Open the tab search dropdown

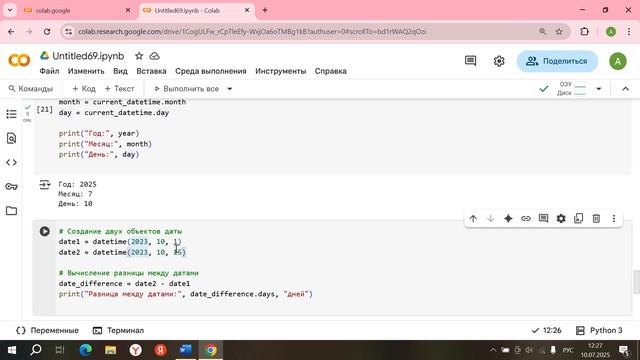click(x=10, y=10)
